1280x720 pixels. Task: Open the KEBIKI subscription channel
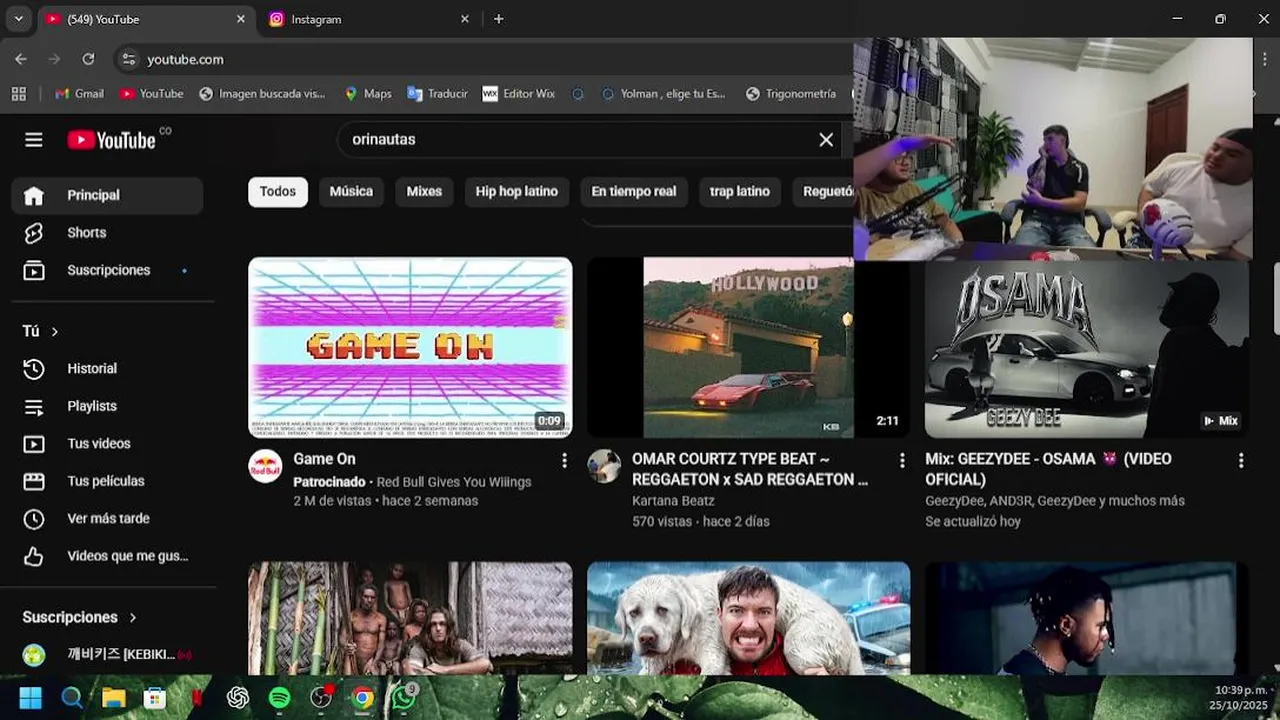pyautogui.click(x=107, y=655)
